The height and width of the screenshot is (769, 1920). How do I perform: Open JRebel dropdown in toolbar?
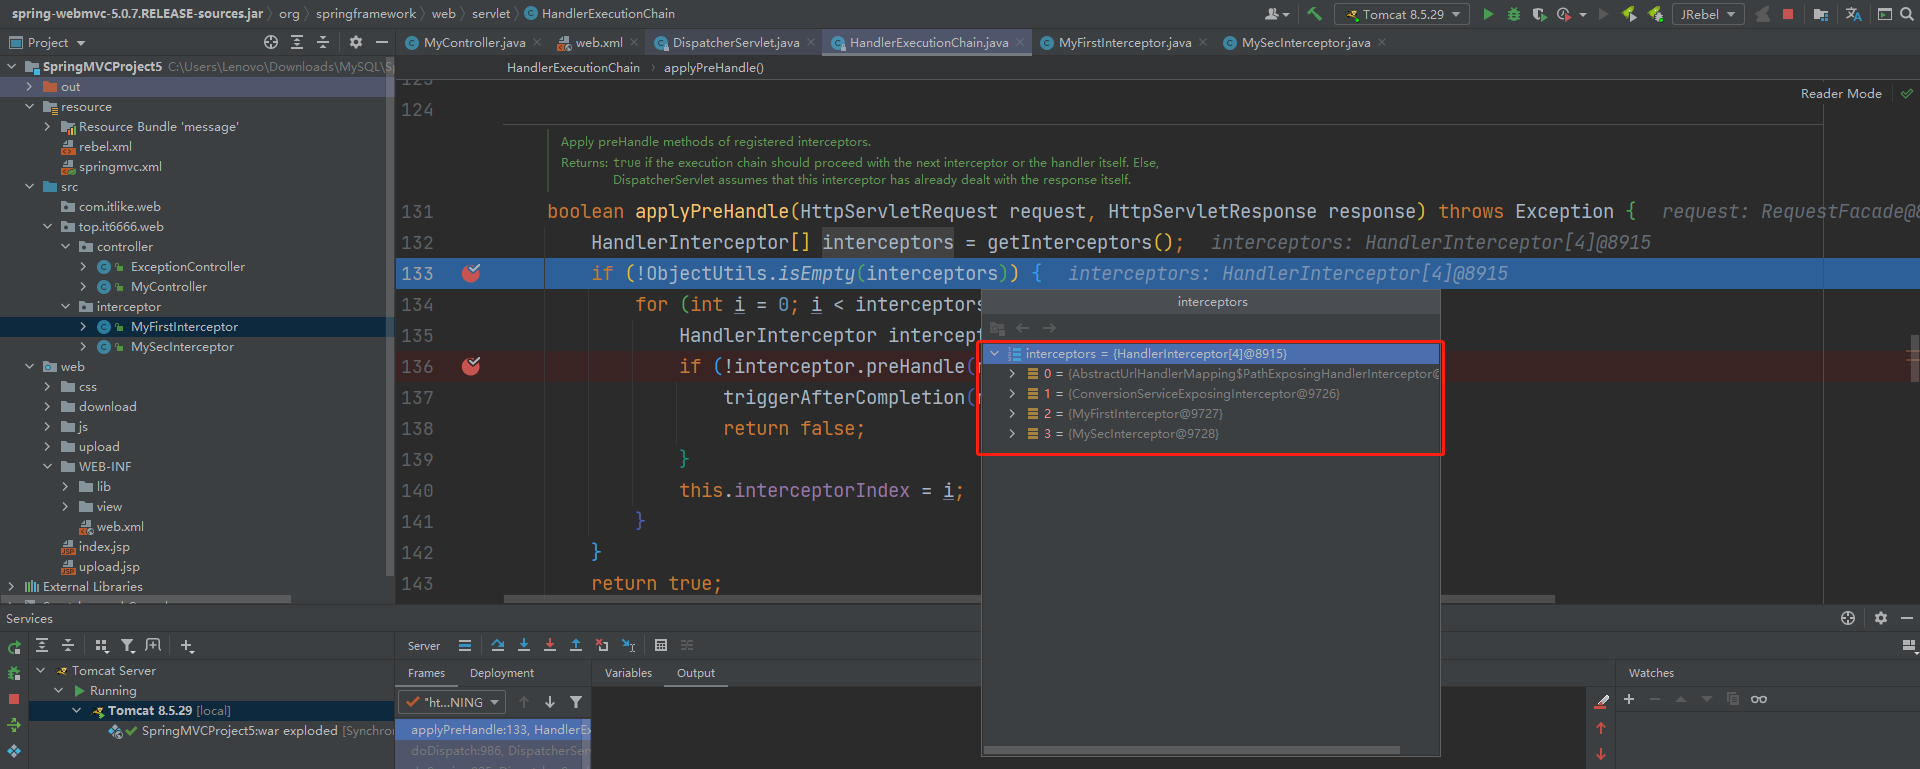coord(1708,14)
